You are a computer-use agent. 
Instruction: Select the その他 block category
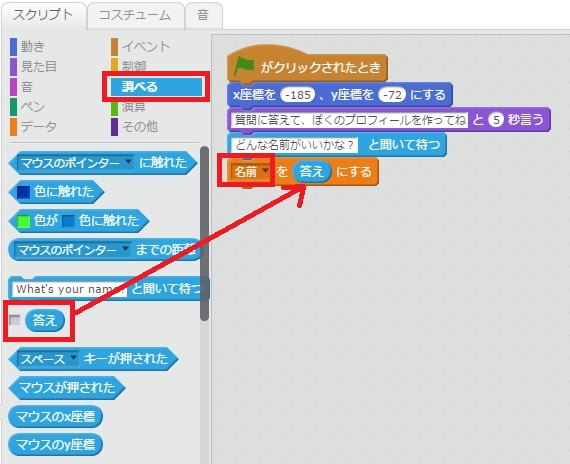click(x=140, y=127)
